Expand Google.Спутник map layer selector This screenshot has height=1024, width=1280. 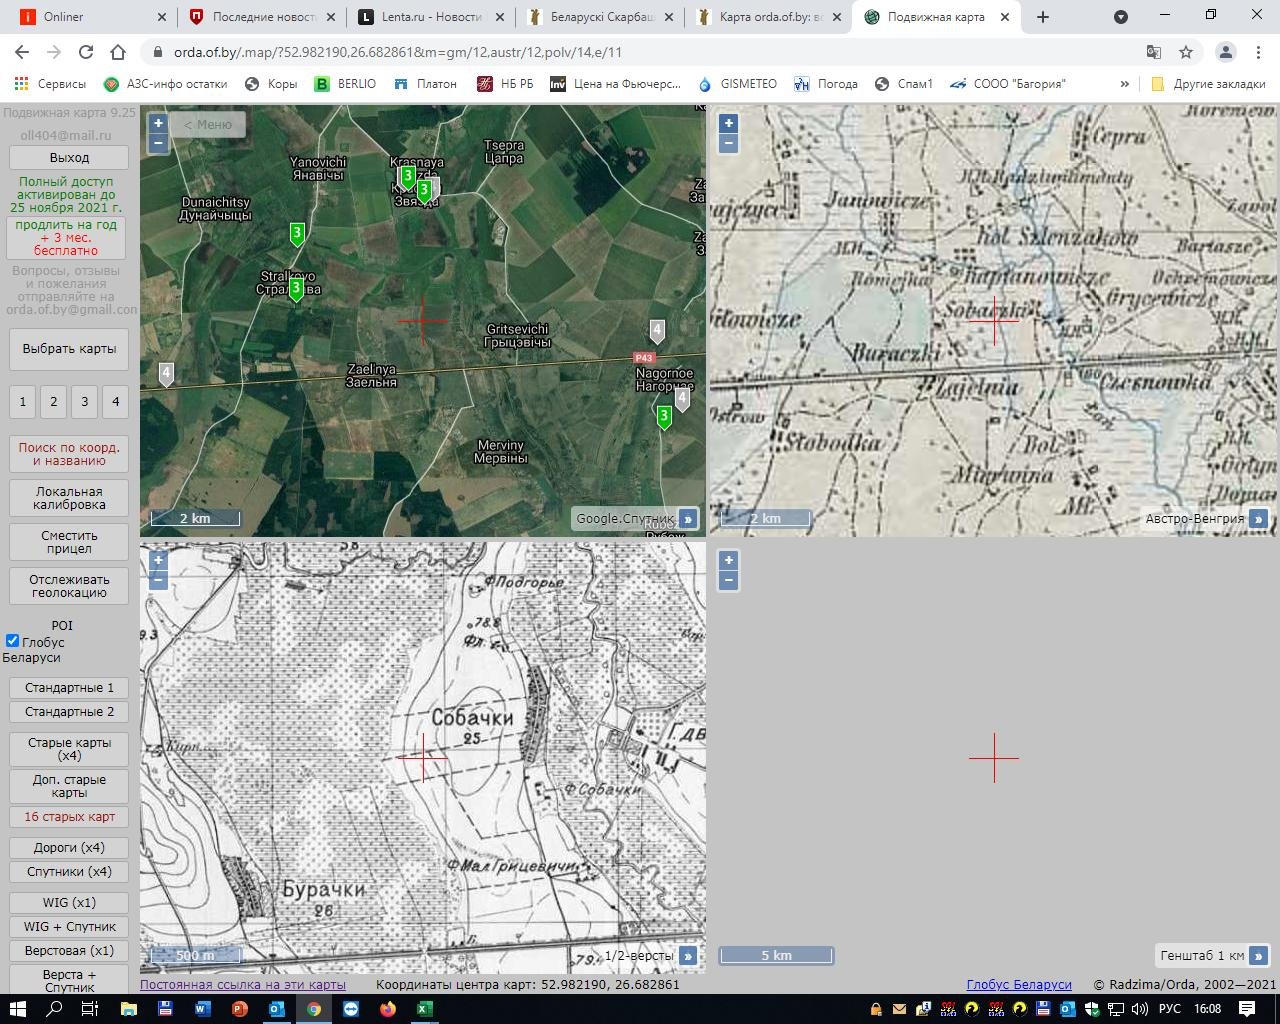tap(687, 518)
